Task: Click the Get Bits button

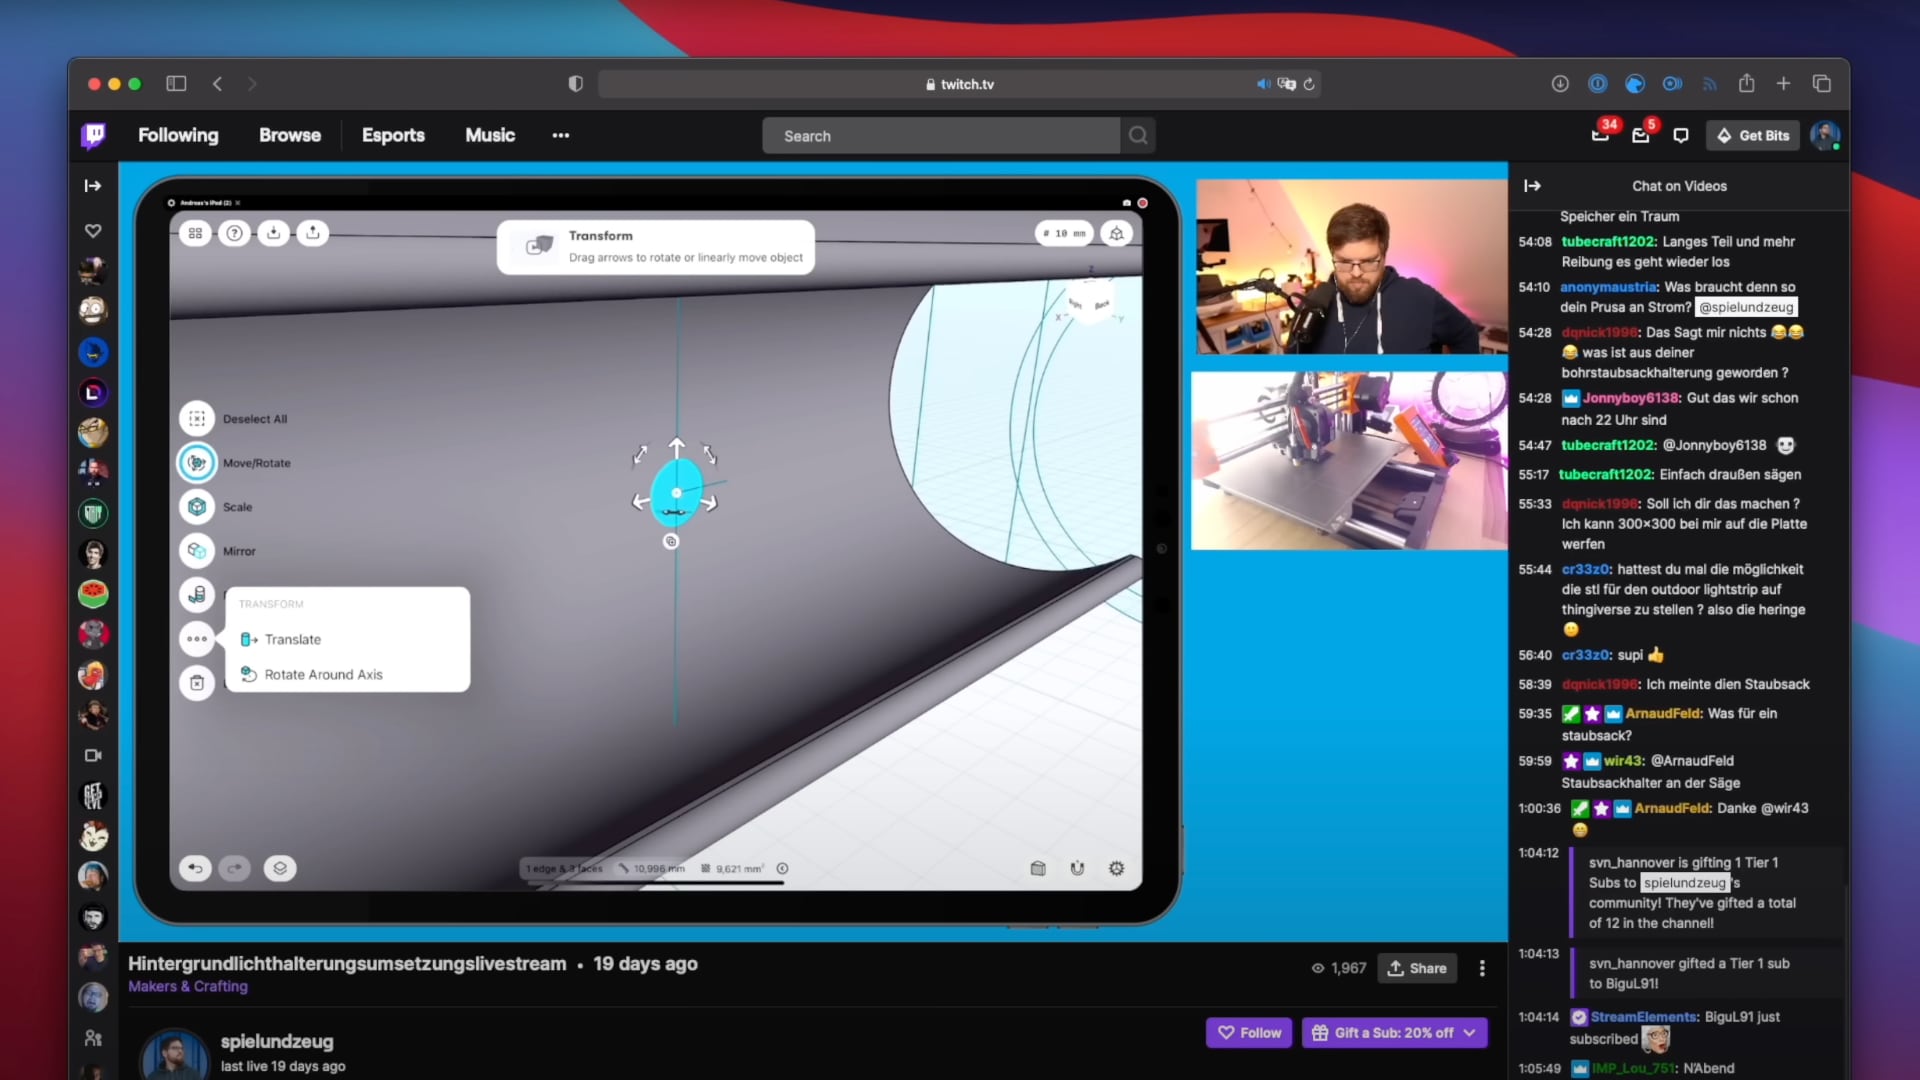Action: point(1753,135)
